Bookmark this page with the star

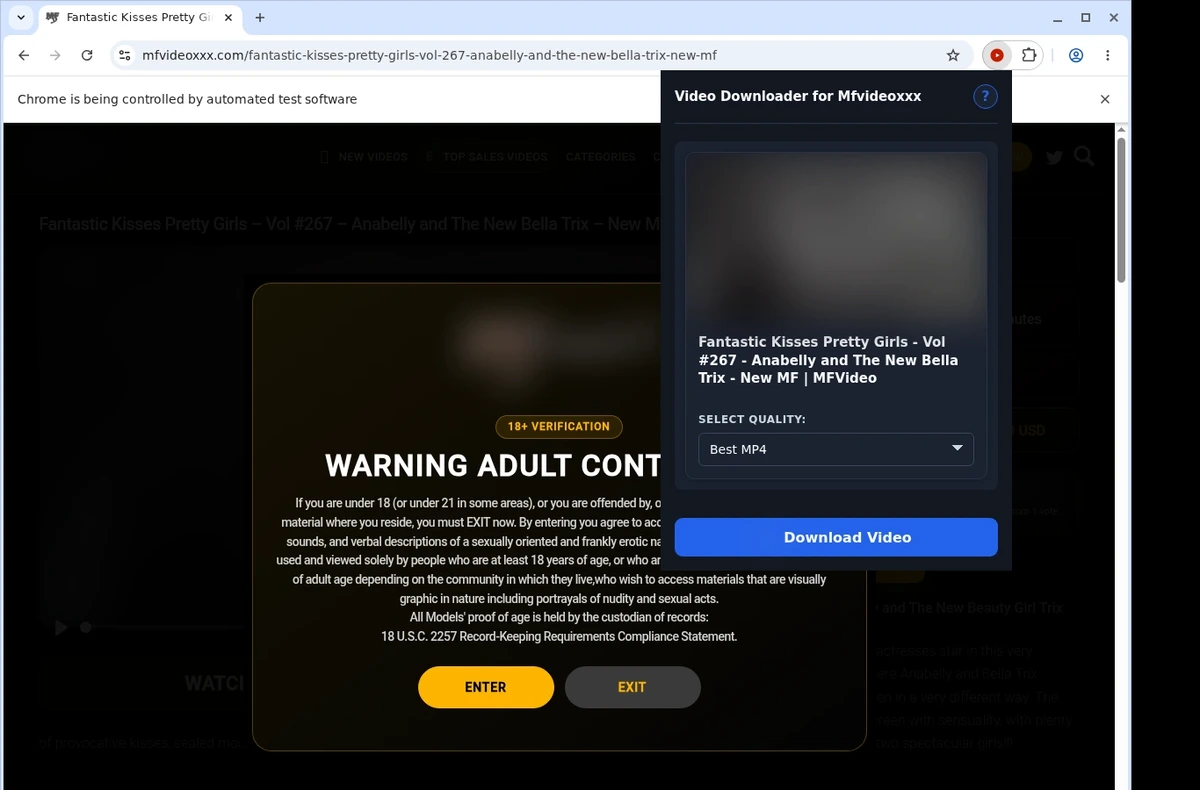[953, 55]
